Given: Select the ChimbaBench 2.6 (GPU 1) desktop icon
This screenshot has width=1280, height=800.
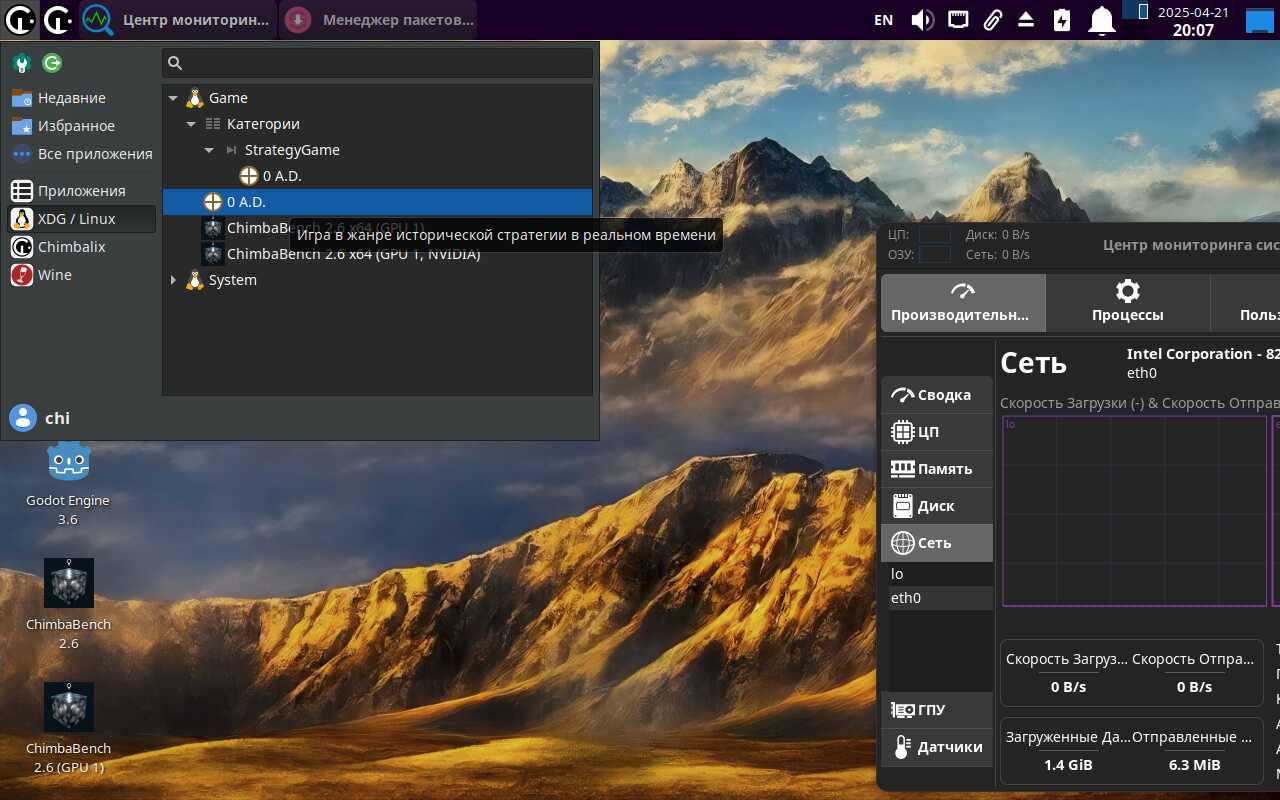Looking at the screenshot, I should (68, 729).
